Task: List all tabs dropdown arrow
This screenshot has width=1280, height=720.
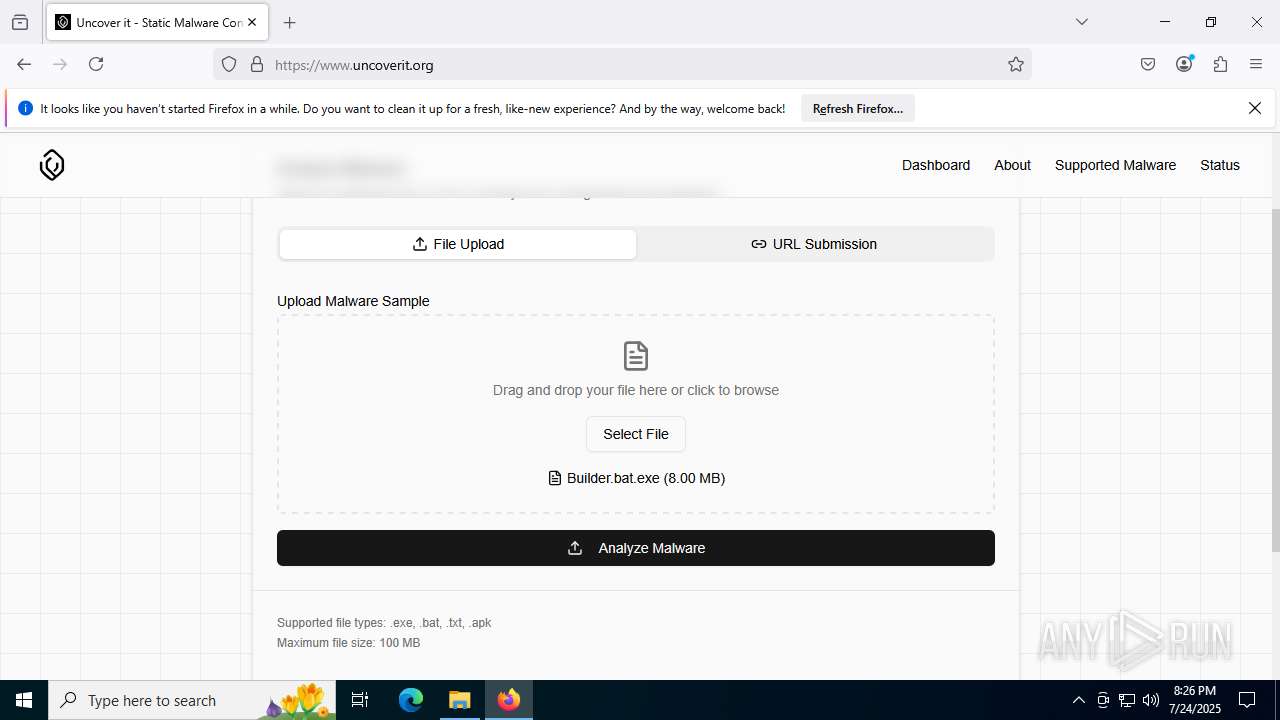Action: 1082,22
